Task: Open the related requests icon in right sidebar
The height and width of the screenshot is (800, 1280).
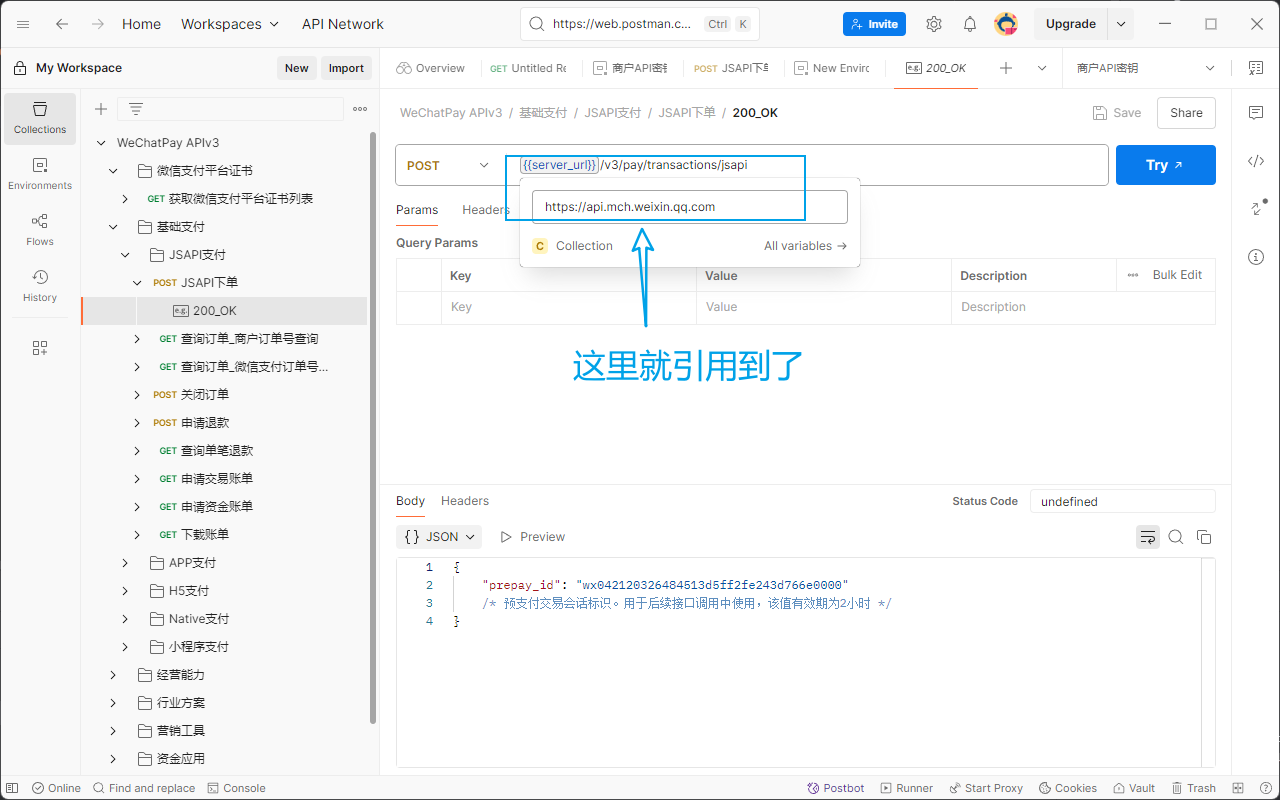Action: pos(1256,209)
